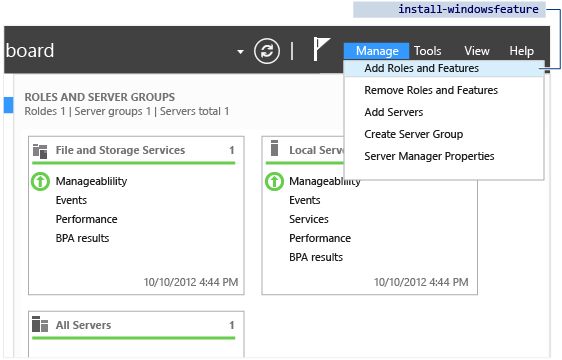Open the Tools menu
The width and height of the screenshot is (562, 360).
428,51
